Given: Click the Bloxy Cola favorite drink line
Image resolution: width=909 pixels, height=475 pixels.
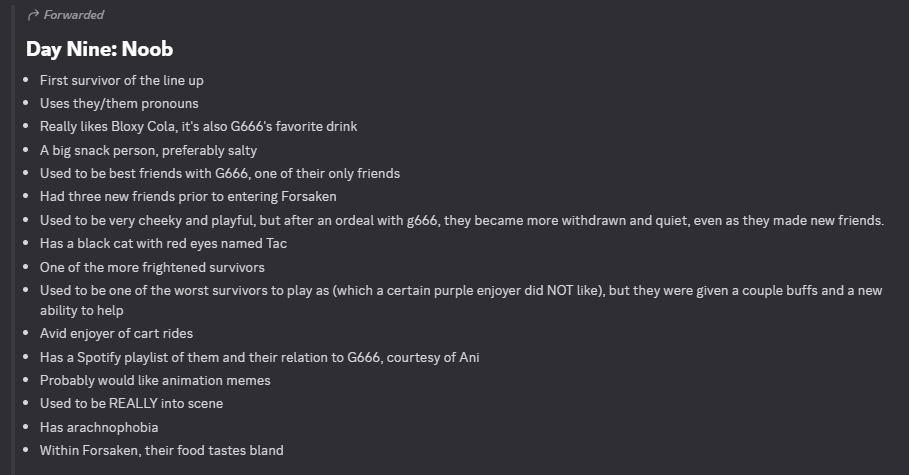Looking at the screenshot, I should click(198, 126).
